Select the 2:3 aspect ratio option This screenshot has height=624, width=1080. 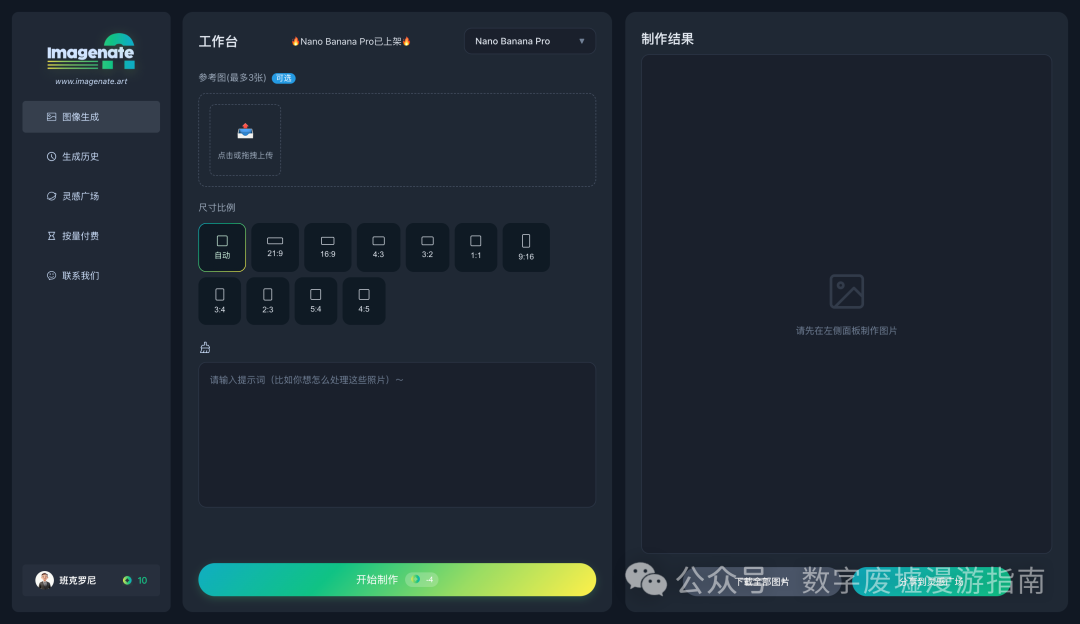pyautogui.click(x=268, y=301)
